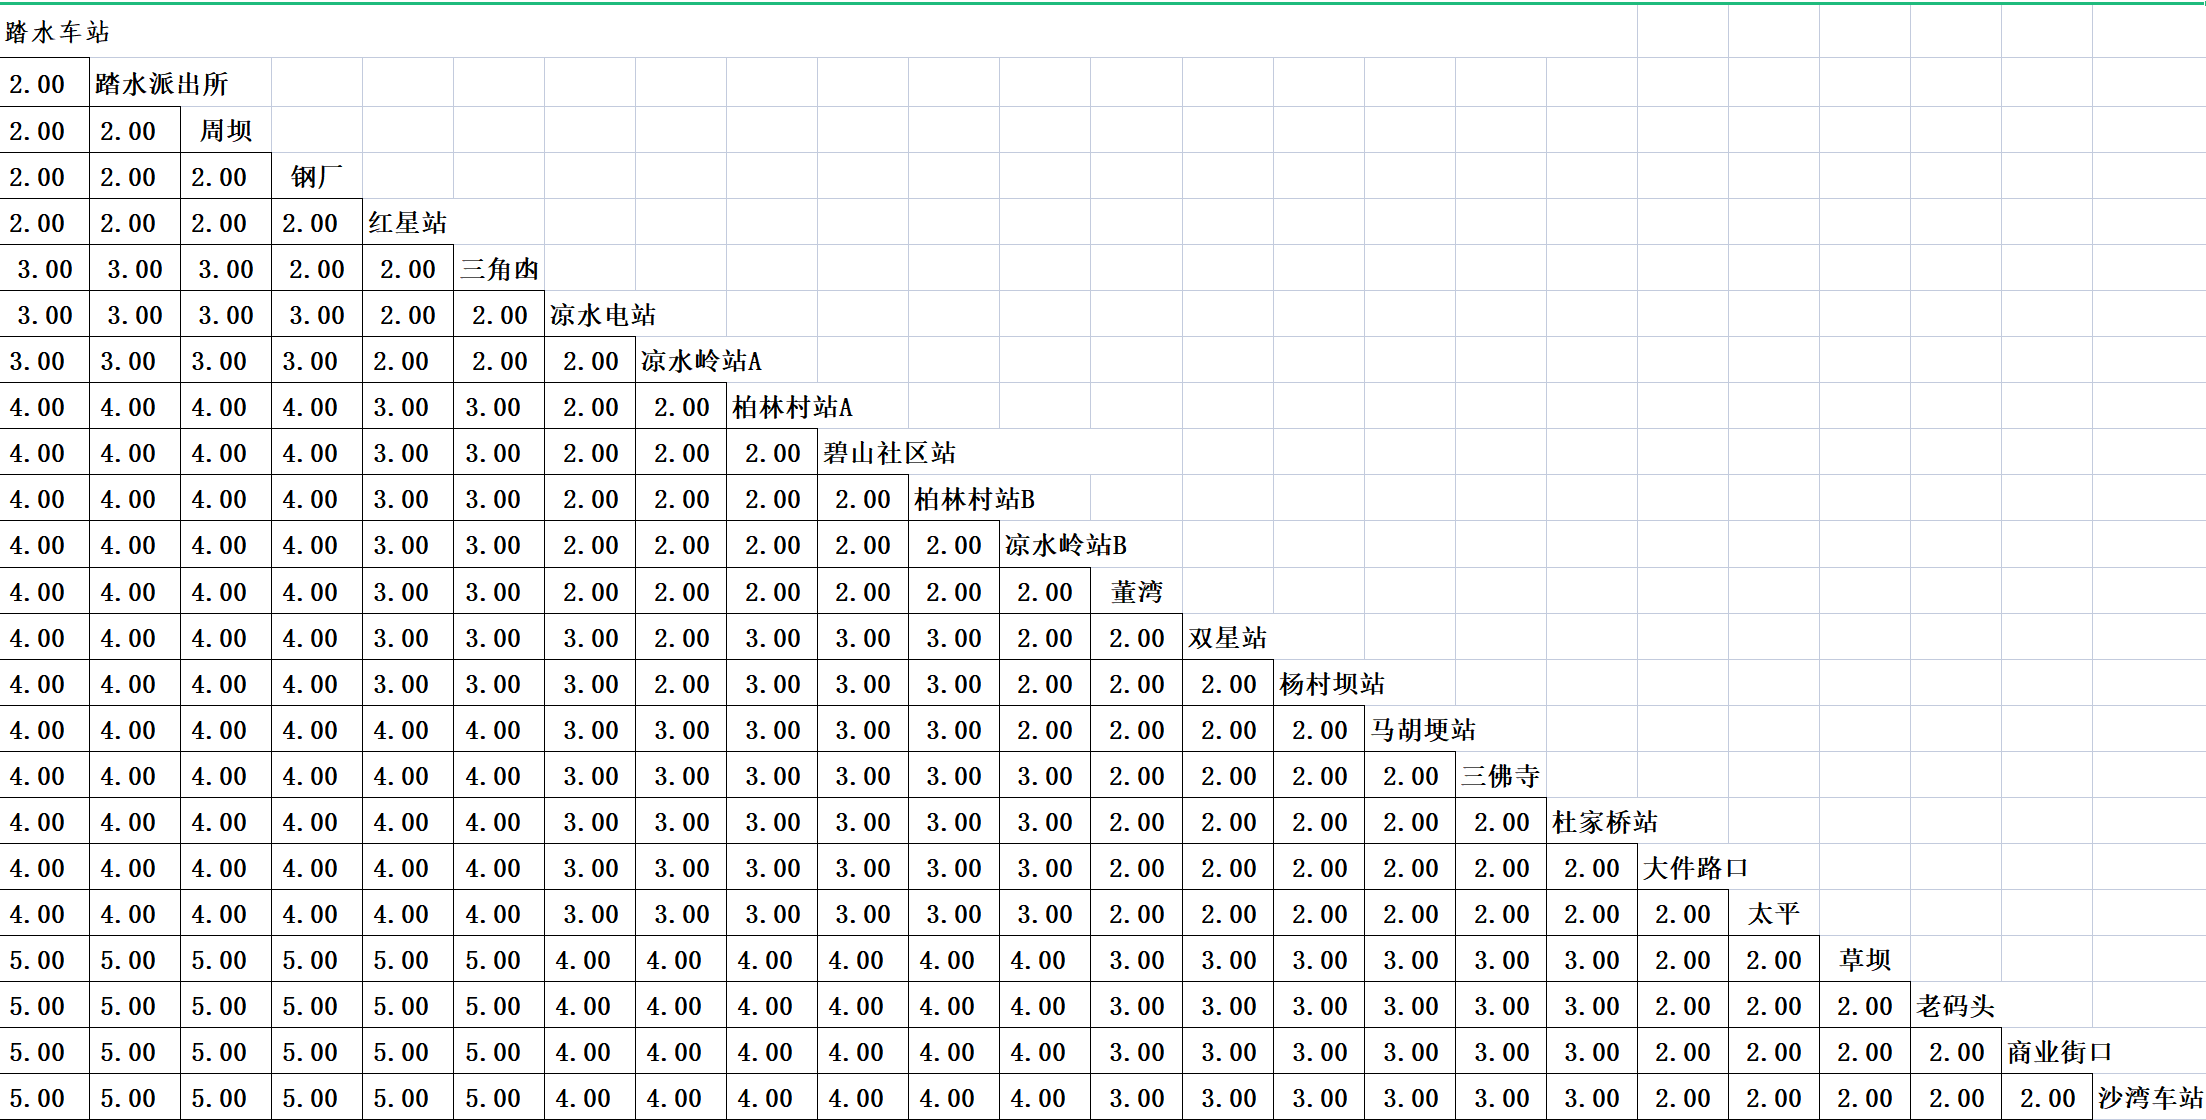Click the 凉水岭站B cell
The height and width of the screenshot is (1120, 2206).
1066,544
